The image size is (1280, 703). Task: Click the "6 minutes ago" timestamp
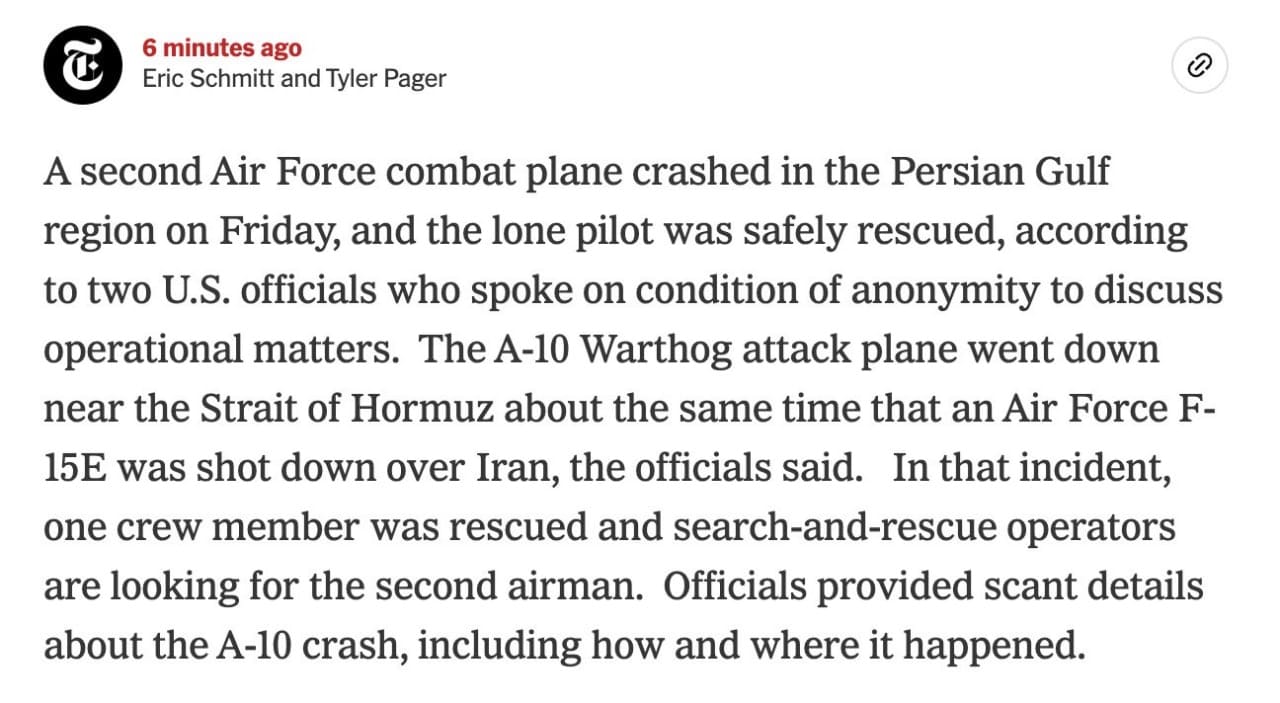pyautogui.click(x=221, y=47)
